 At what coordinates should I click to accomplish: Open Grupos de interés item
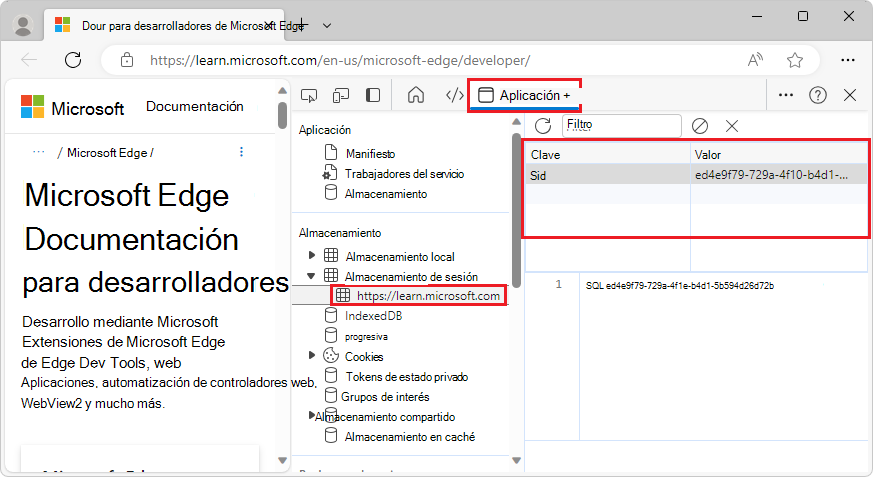[x=385, y=397]
